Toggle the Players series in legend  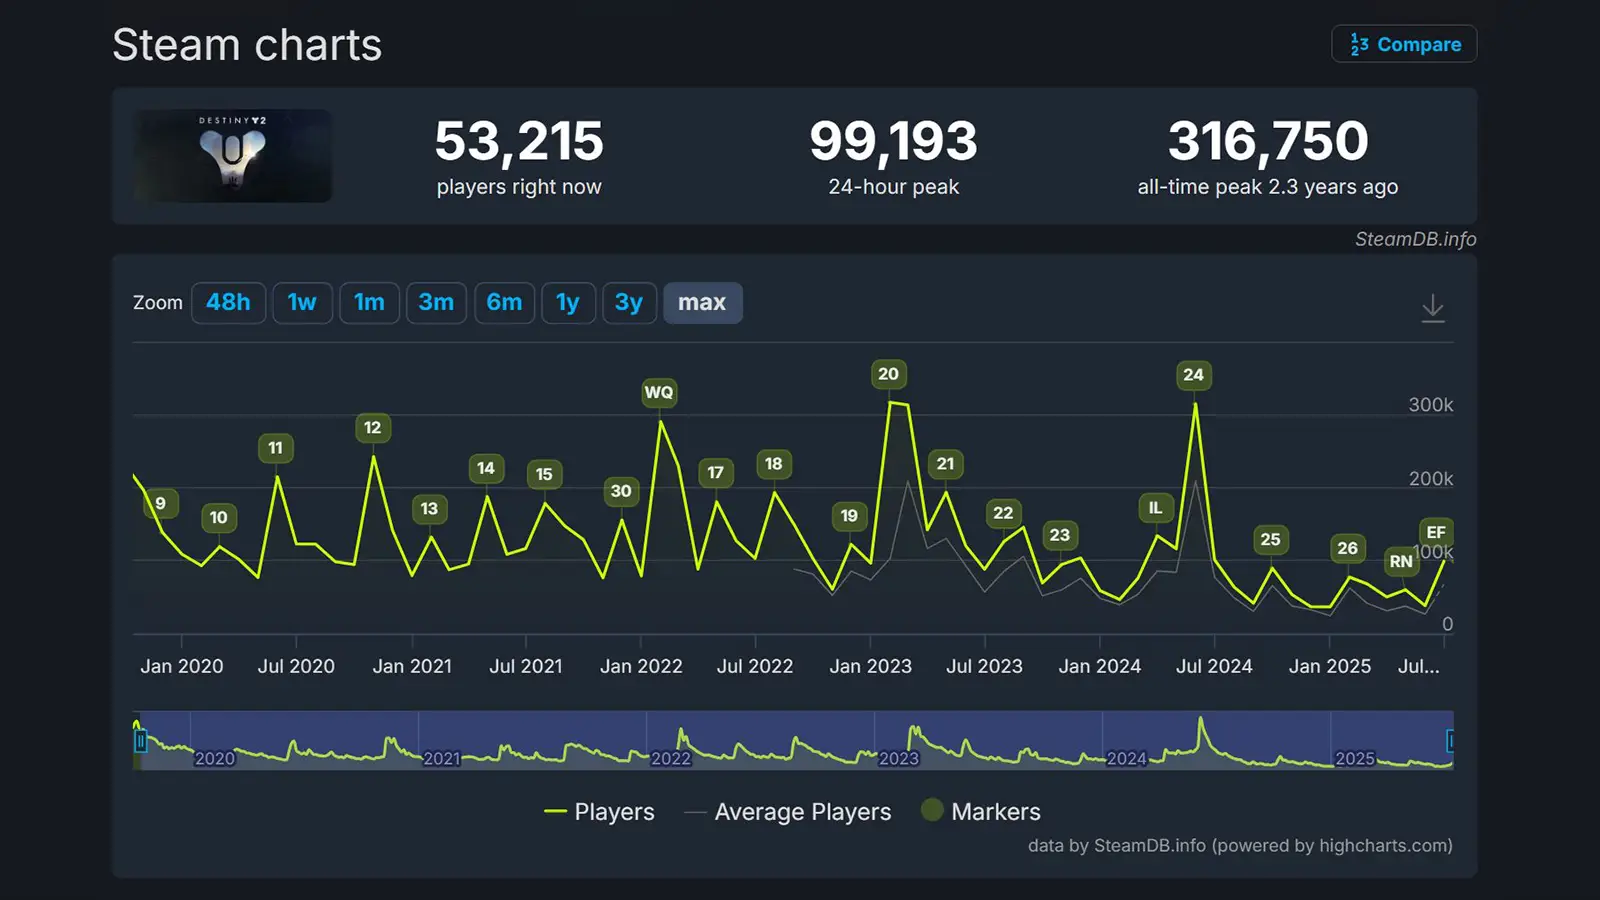[599, 812]
